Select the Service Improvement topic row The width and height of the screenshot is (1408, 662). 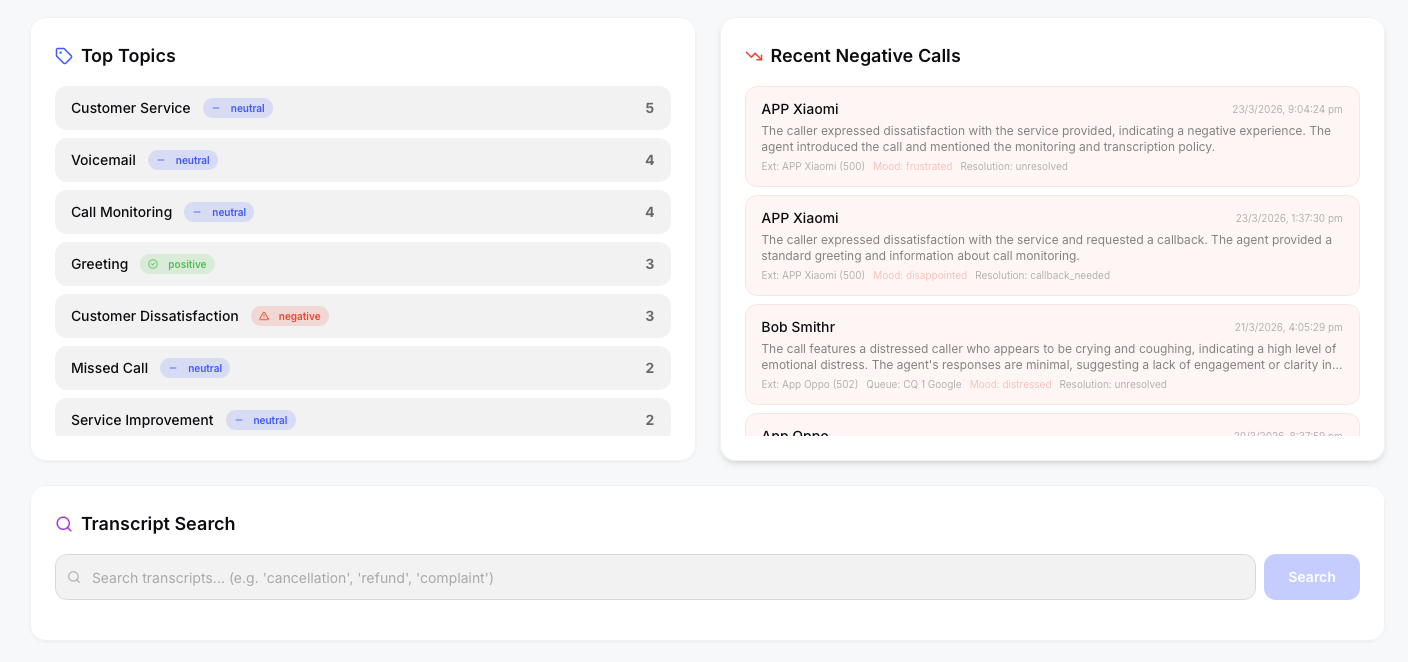[362, 419]
